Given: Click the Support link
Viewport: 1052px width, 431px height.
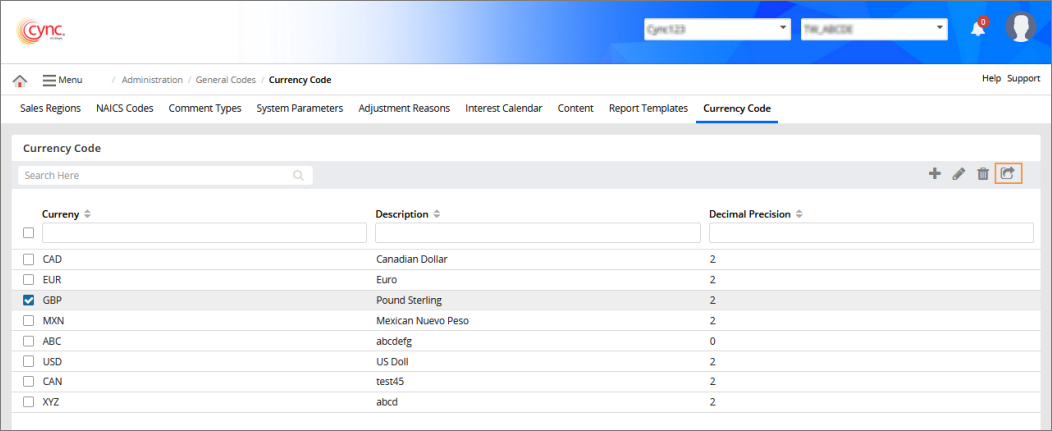Looking at the screenshot, I should pos(1023,78).
